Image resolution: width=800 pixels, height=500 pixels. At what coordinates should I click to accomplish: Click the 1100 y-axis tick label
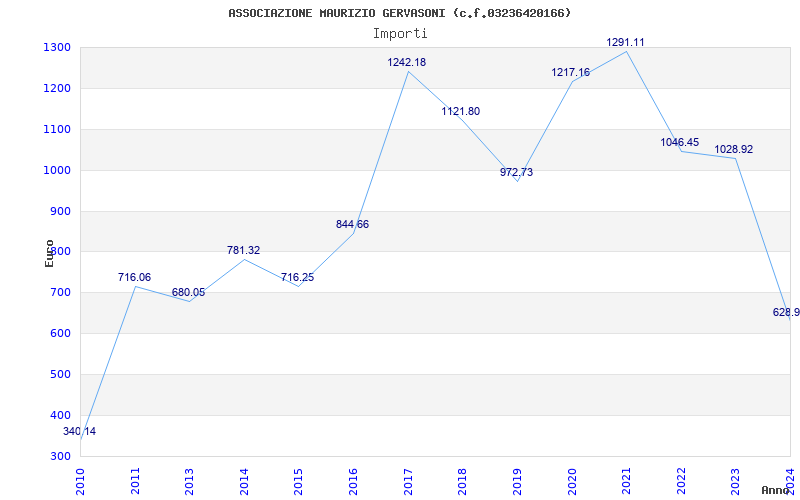(x=57, y=130)
